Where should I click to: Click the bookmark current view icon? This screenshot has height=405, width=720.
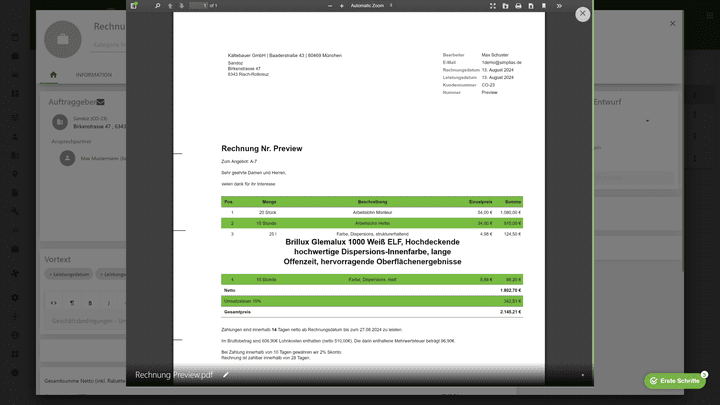(x=545, y=6)
